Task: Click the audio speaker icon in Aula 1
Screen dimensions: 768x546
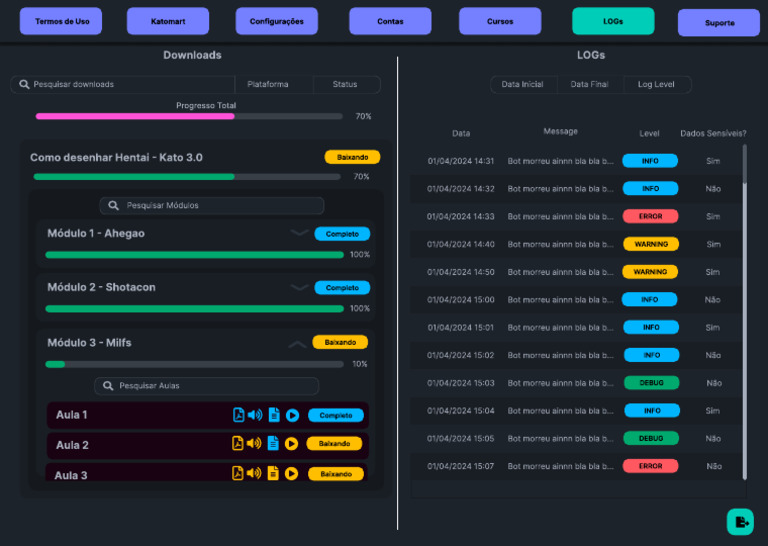Action: (254, 415)
